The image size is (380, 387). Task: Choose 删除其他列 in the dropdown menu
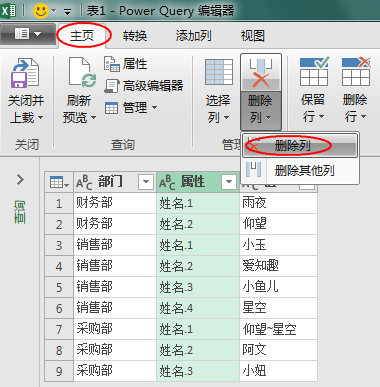click(300, 170)
